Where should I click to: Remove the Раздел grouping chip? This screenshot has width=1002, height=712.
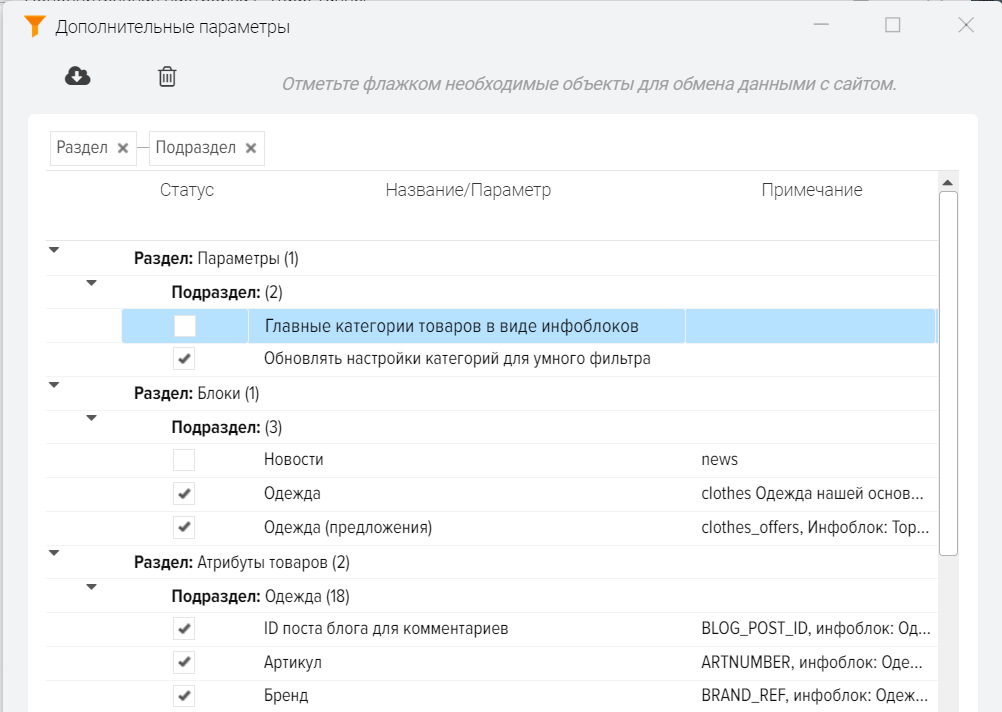(x=123, y=148)
